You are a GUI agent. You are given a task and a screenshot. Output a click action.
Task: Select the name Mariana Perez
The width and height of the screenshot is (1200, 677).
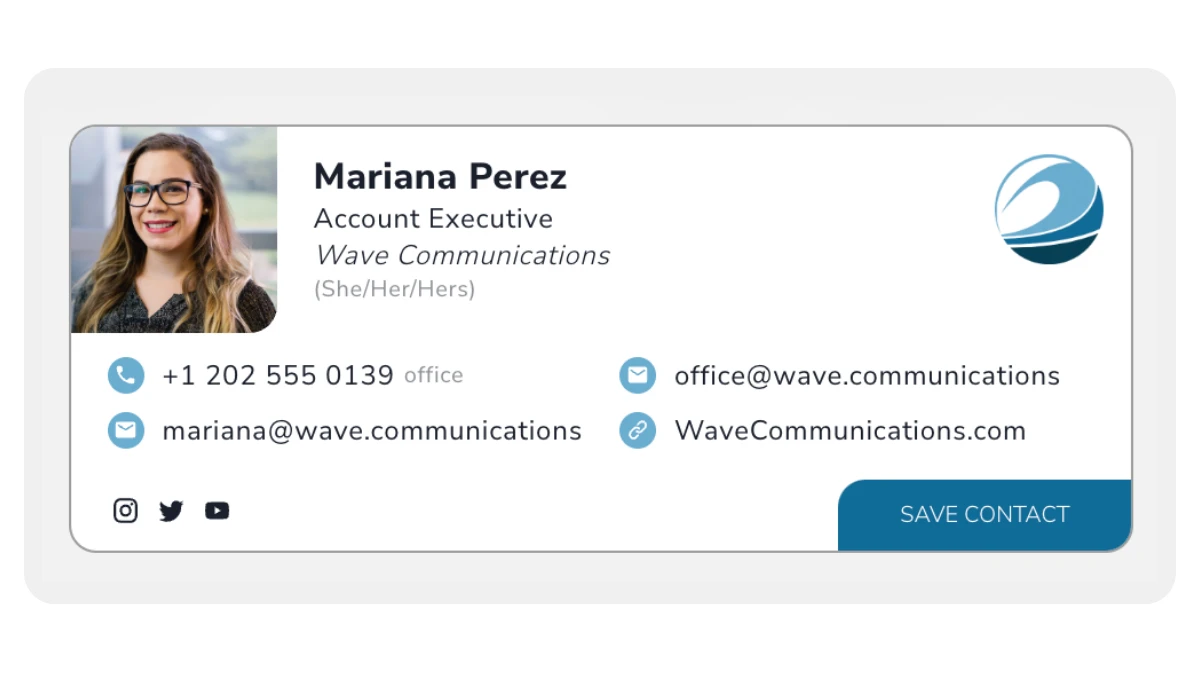tap(440, 177)
